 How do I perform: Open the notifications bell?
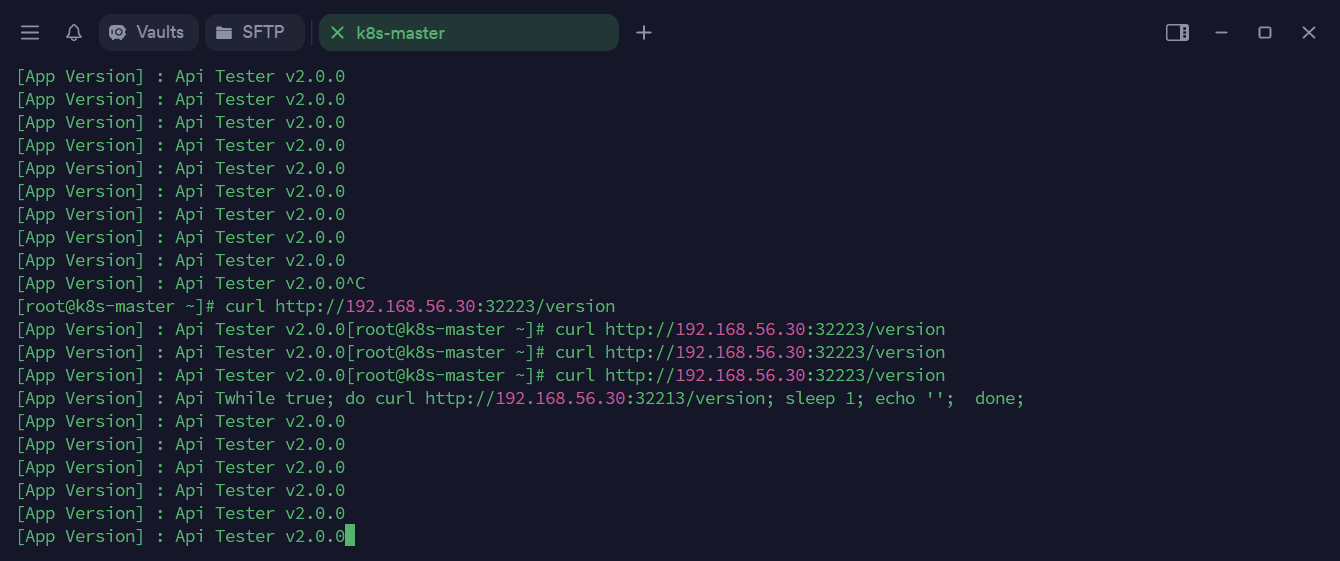click(74, 33)
